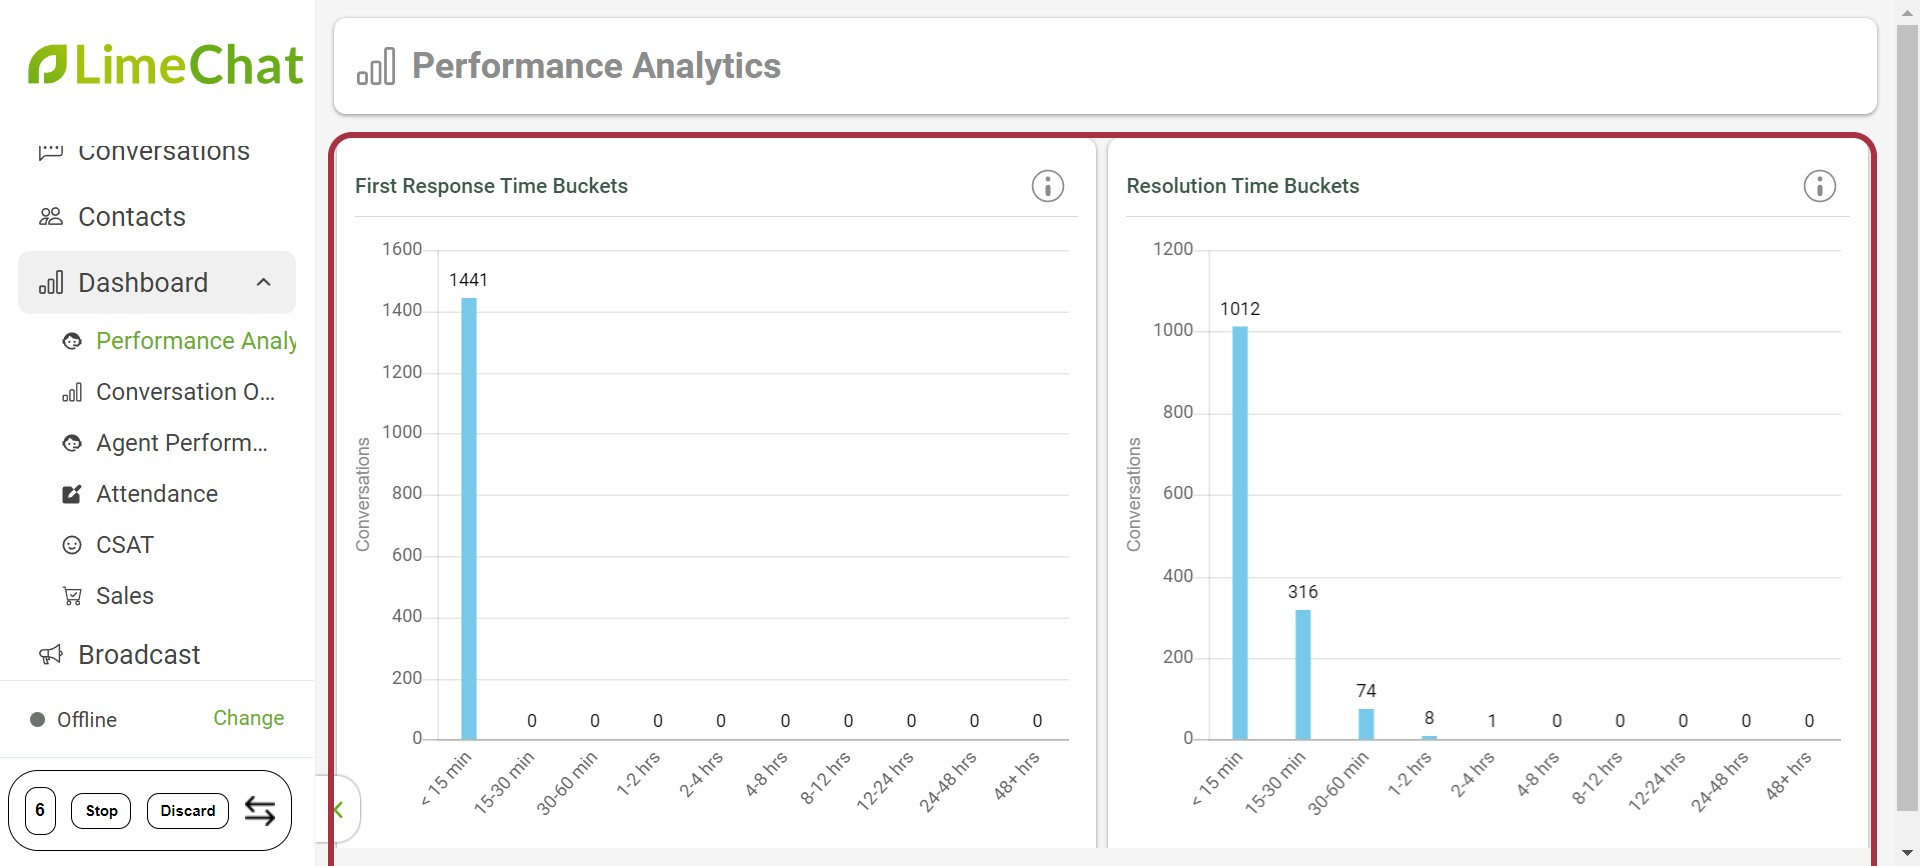Click Change to update availability status
Viewport: 1920px width, 866px height.
[249, 719]
